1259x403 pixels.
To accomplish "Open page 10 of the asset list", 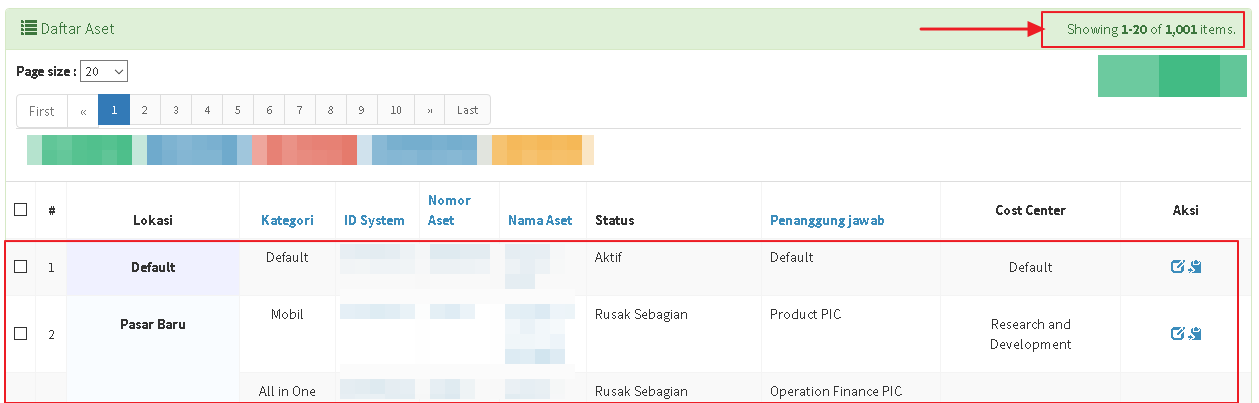I will click(x=396, y=110).
